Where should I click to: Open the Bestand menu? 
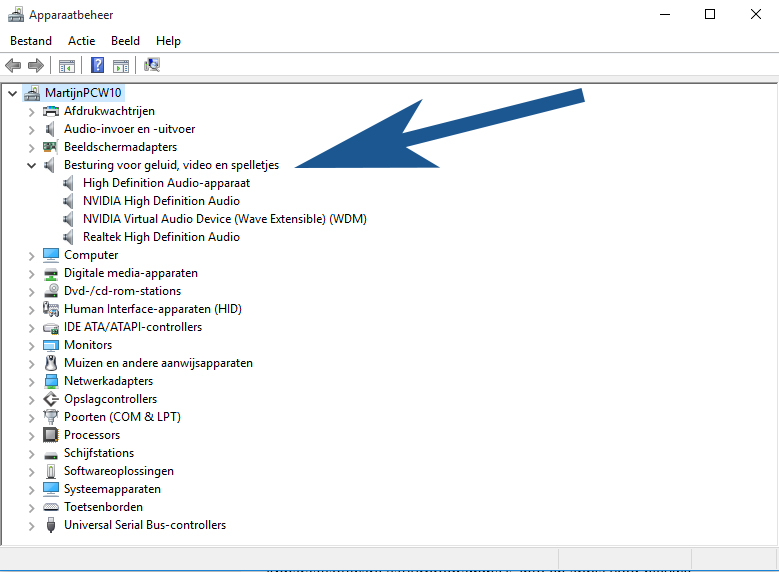point(31,41)
